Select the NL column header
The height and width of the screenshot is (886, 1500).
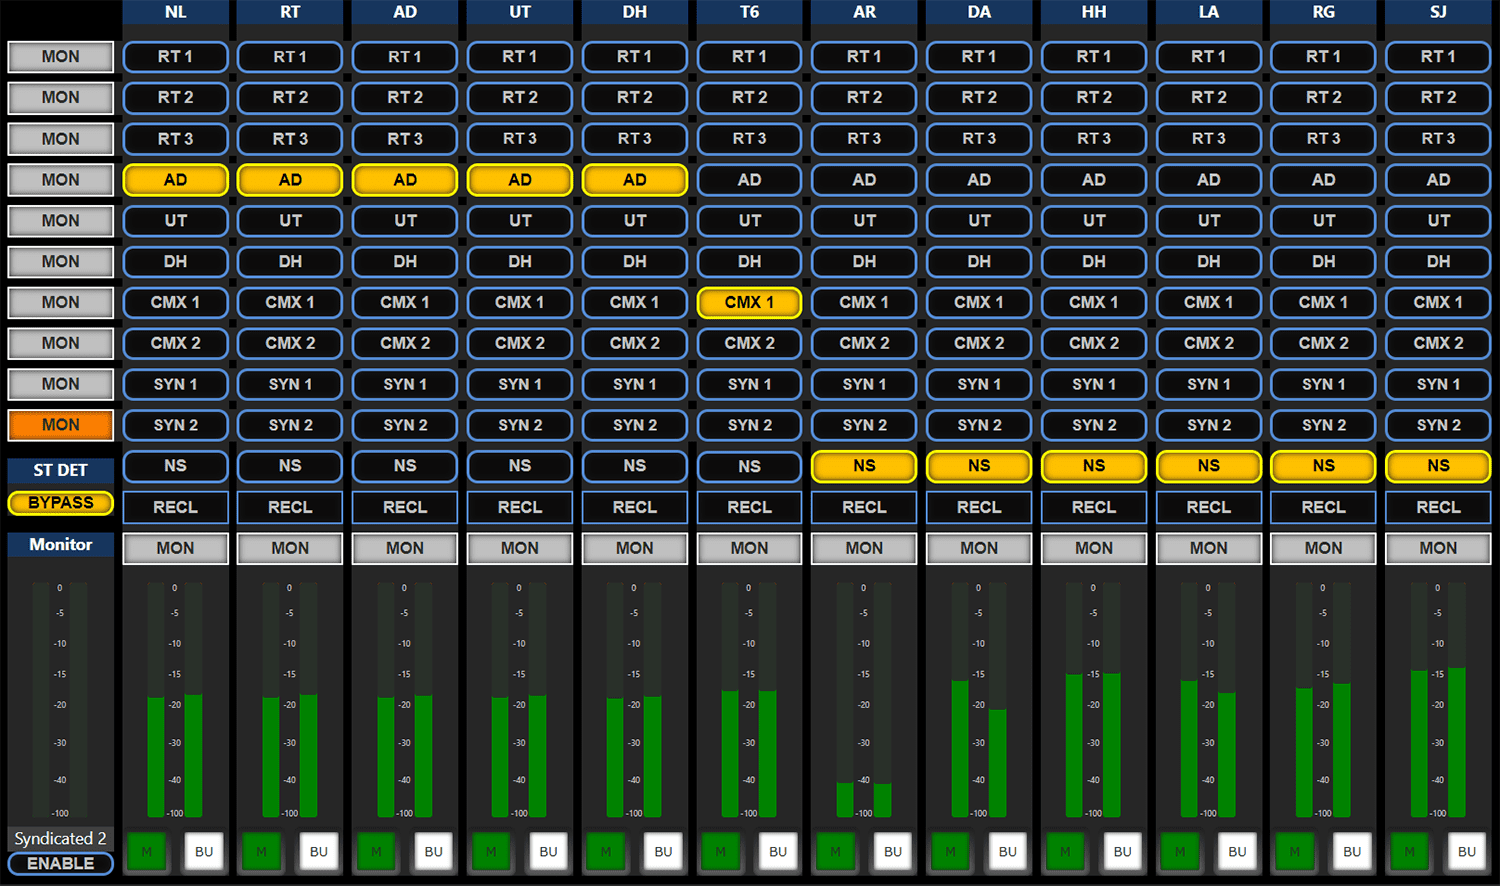pyautogui.click(x=175, y=12)
